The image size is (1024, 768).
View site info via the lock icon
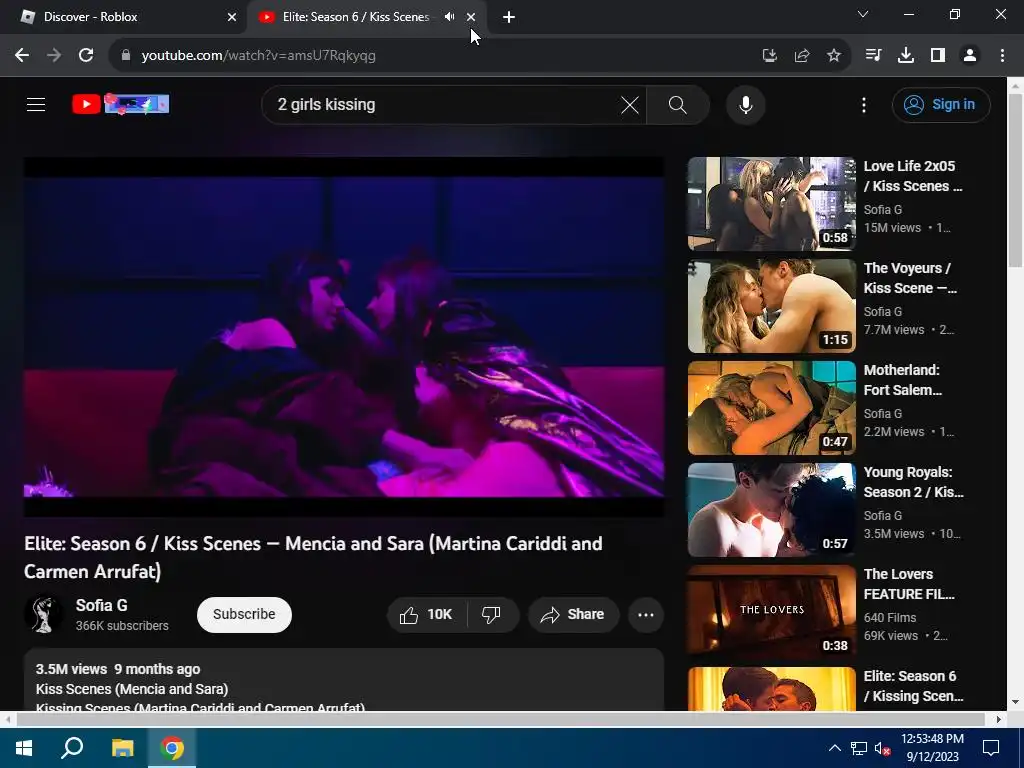coord(126,56)
